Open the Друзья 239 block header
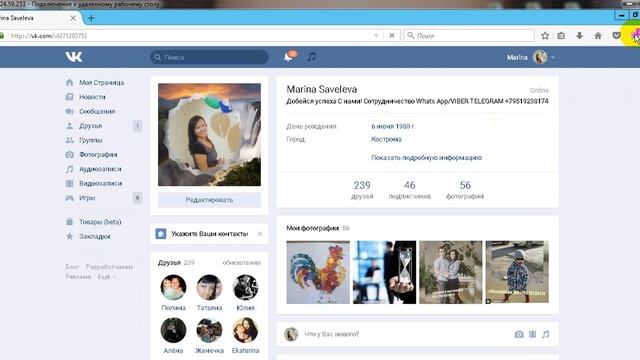640x360 pixels. click(176, 262)
